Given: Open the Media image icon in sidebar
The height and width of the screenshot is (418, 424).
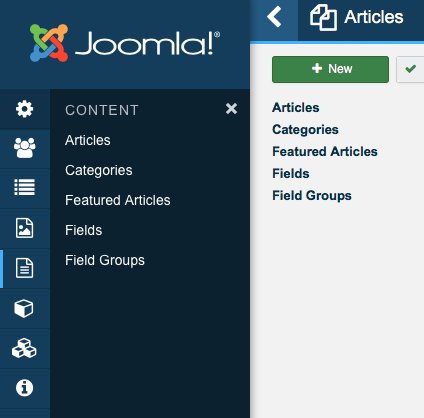Looking at the screenshot, I should [x=24, y=228].
